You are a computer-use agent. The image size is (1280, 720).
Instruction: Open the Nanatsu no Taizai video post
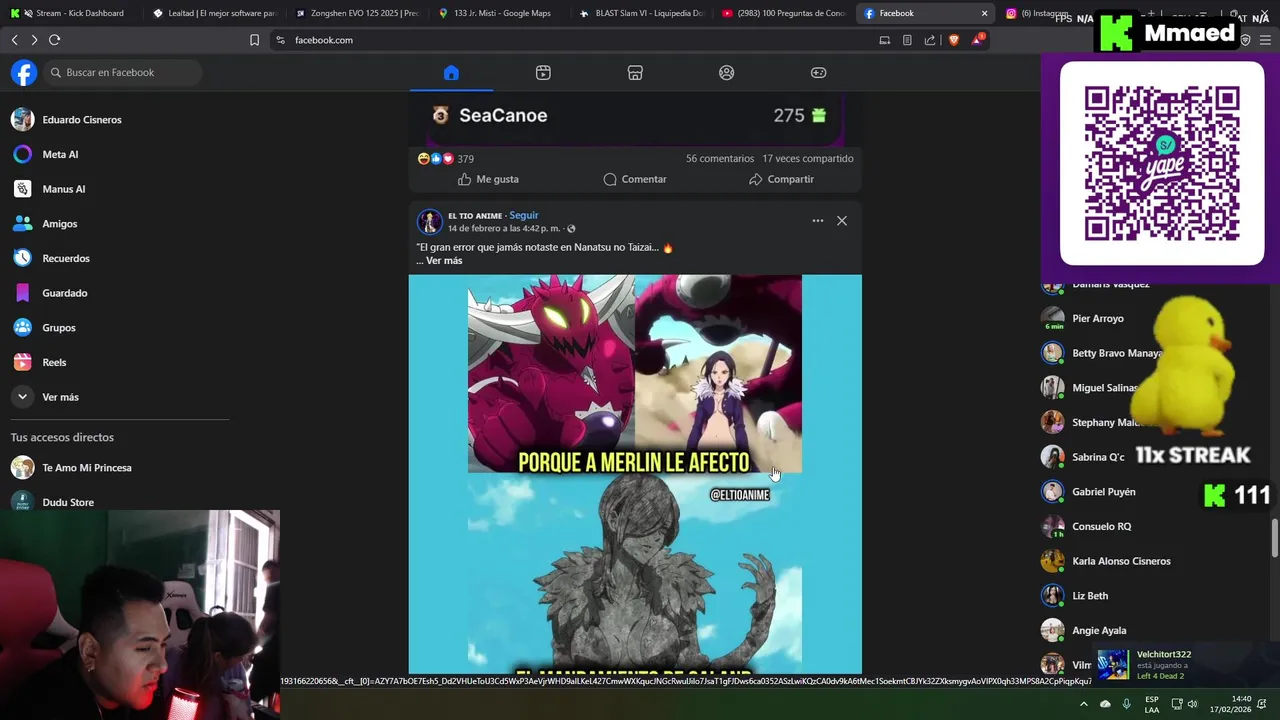pos(635,474)
